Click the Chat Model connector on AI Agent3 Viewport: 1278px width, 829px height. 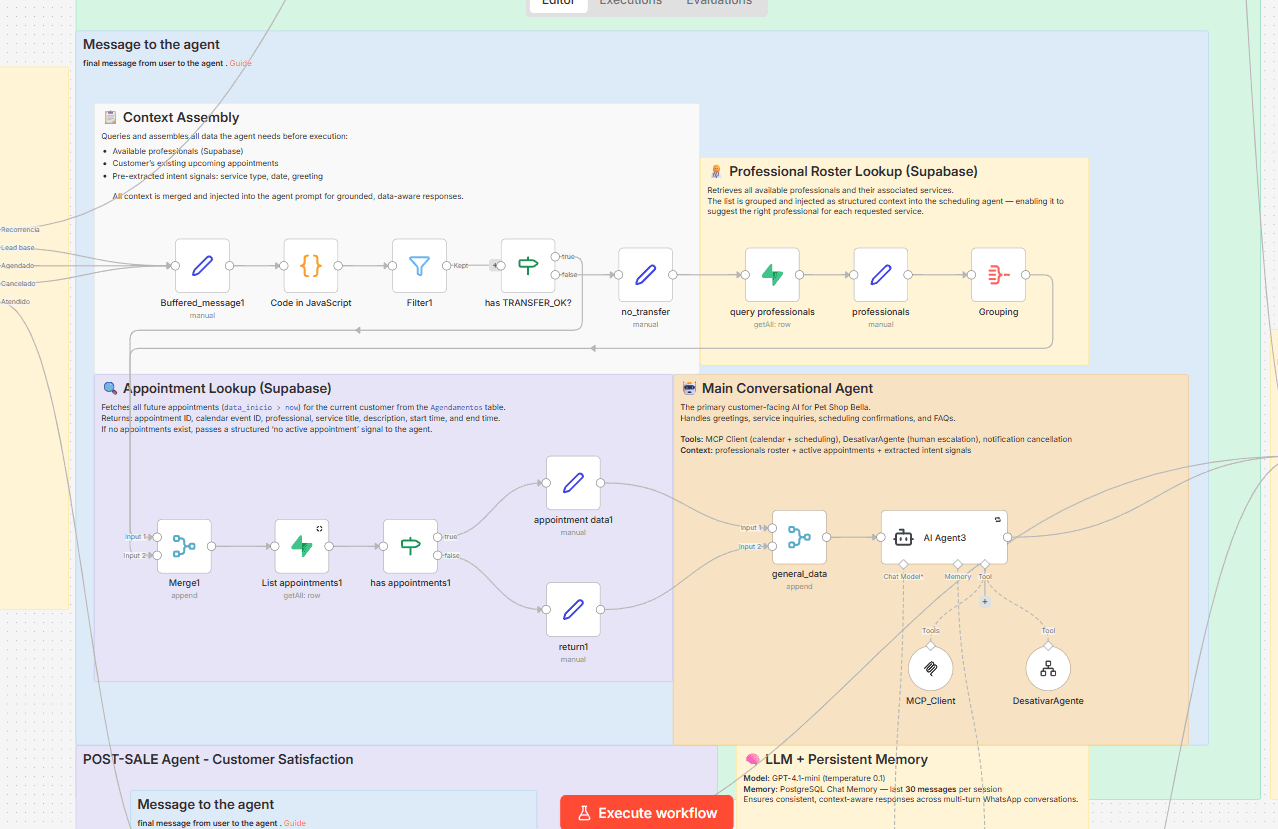pos(903,565)
